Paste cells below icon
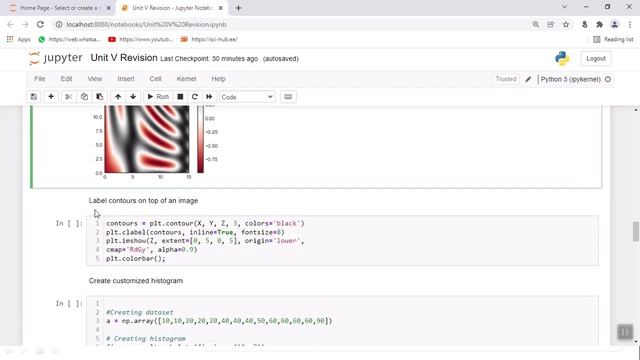 pyautogui.click(x=100, y=97)
